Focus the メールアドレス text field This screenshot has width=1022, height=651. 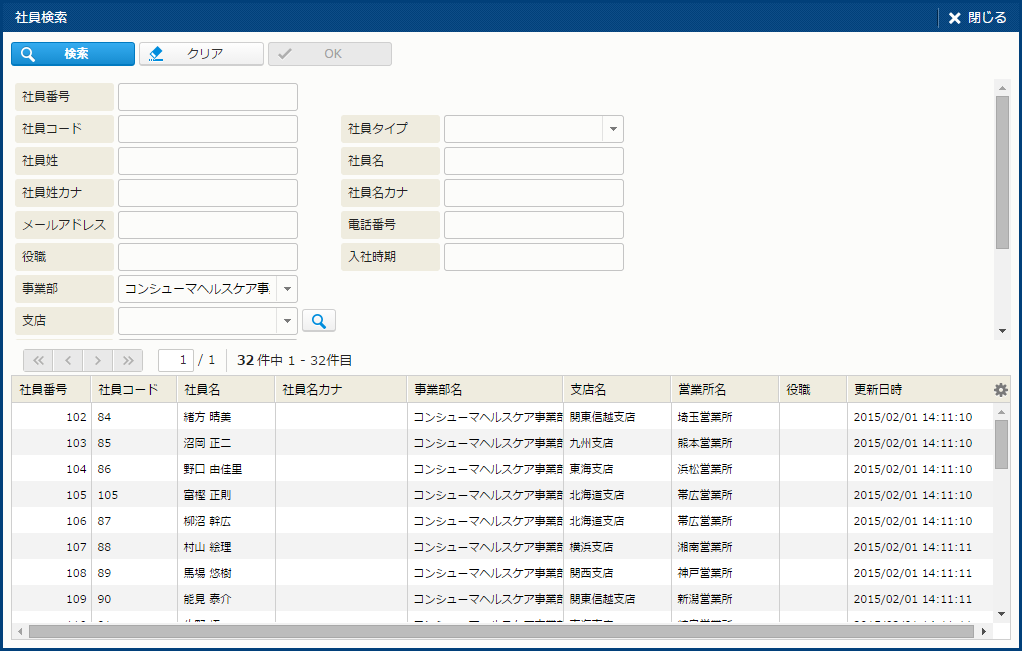(x=208, y=225)
